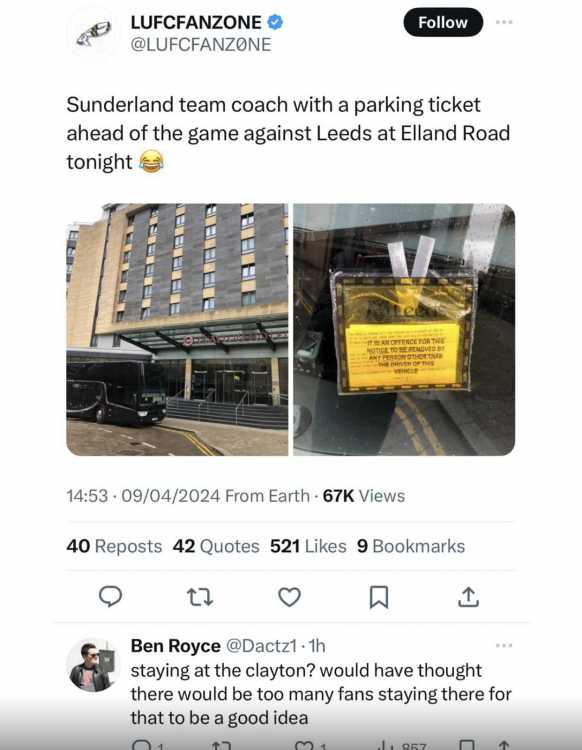Open Ben Royce's profile picture
The width and height of the screenshot is (582, 750).
coord(93,666)
